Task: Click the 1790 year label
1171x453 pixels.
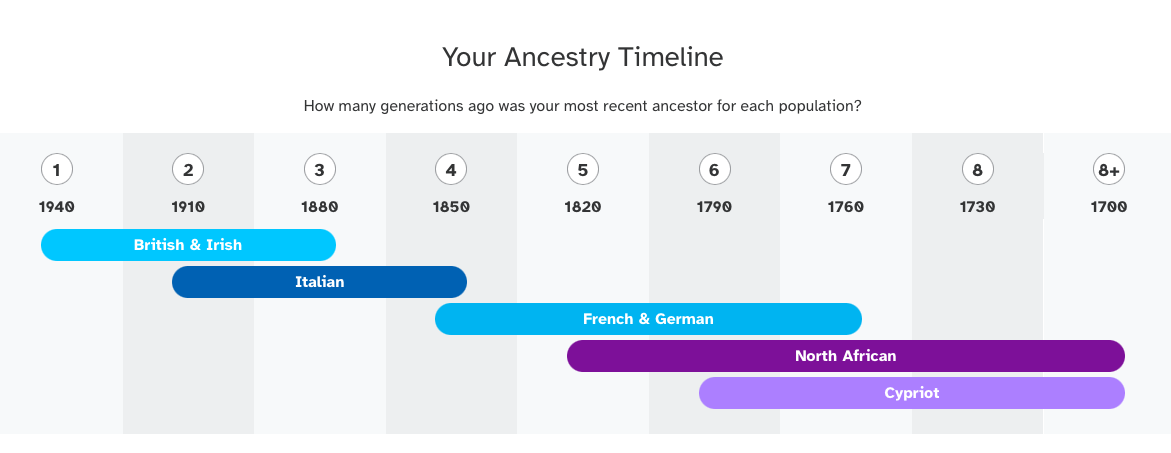Action: tap(714, 207)
